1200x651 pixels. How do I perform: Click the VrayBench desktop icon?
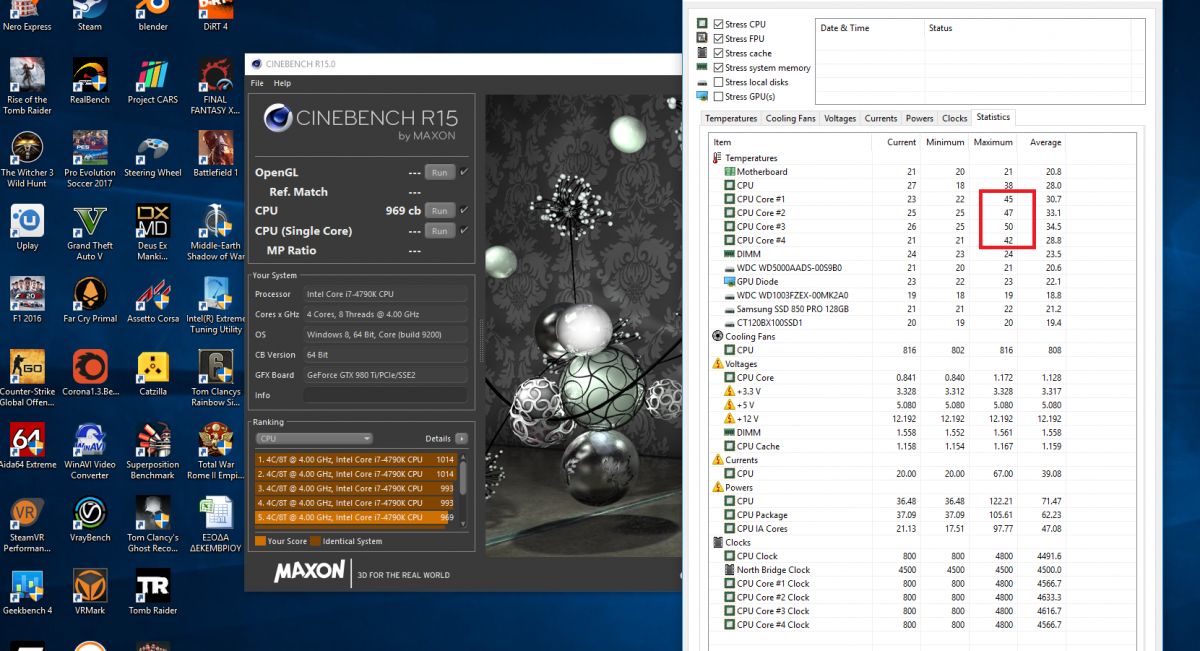(x=90, y=519)
